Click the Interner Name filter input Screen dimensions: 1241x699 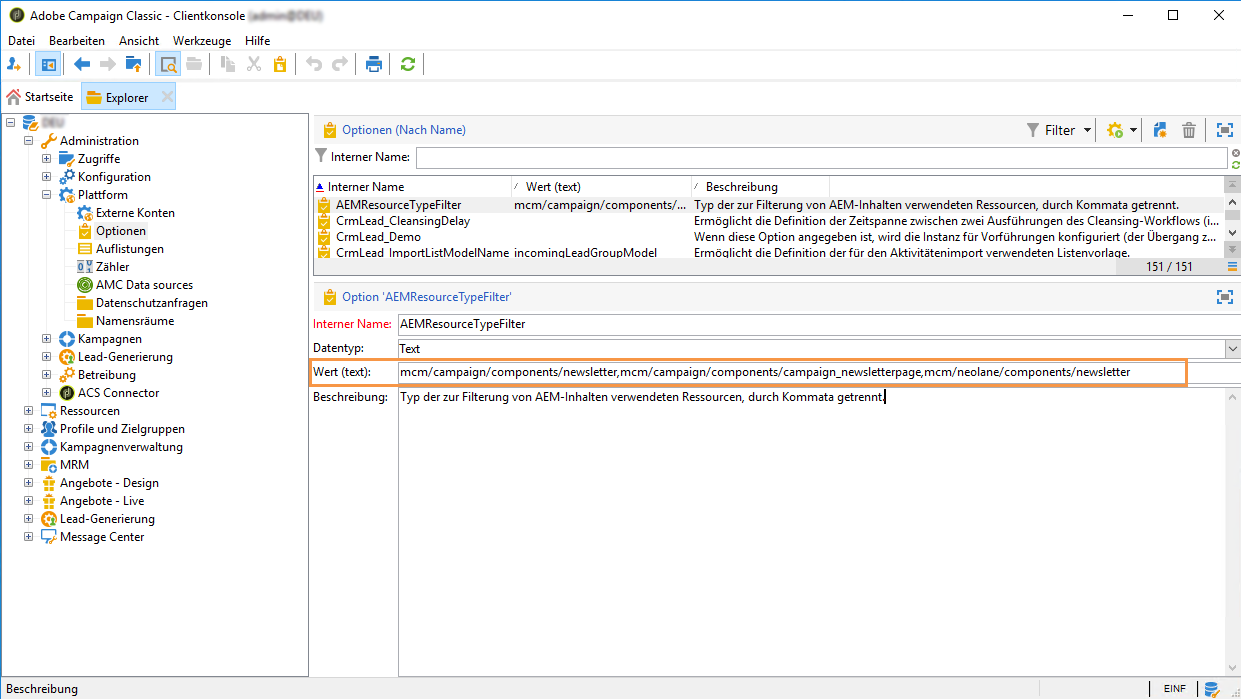click(x=821, y=157)
